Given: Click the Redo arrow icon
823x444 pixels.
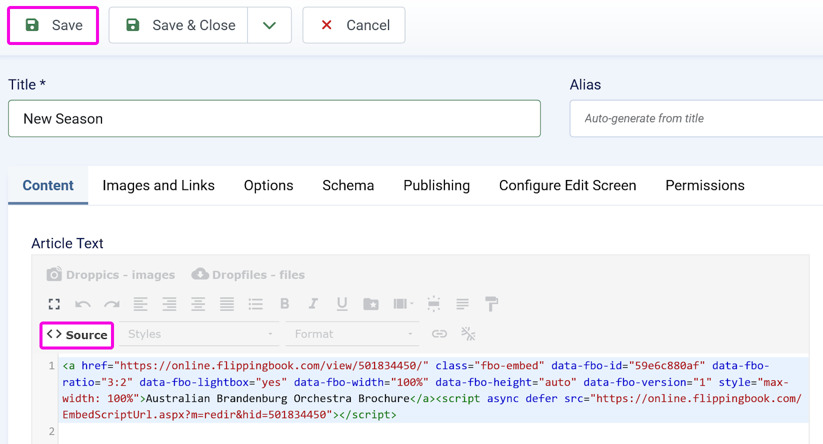Looking at the screenshot, I should pos(112,304).
